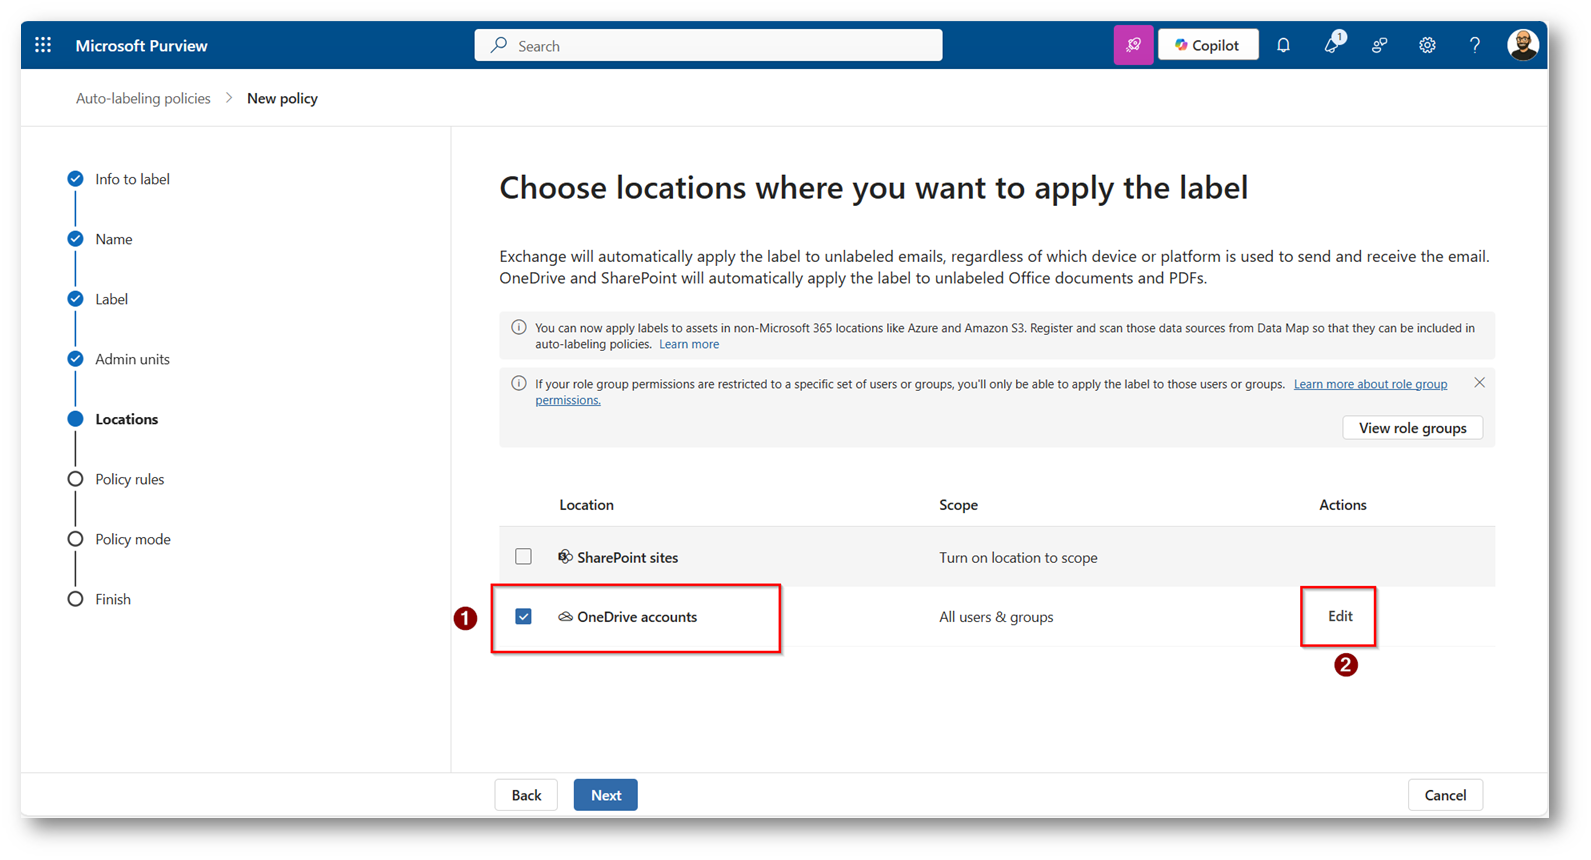Open the user profile avatar
The width and height of the screenshot is (1591, 860).
[1522, 45]
